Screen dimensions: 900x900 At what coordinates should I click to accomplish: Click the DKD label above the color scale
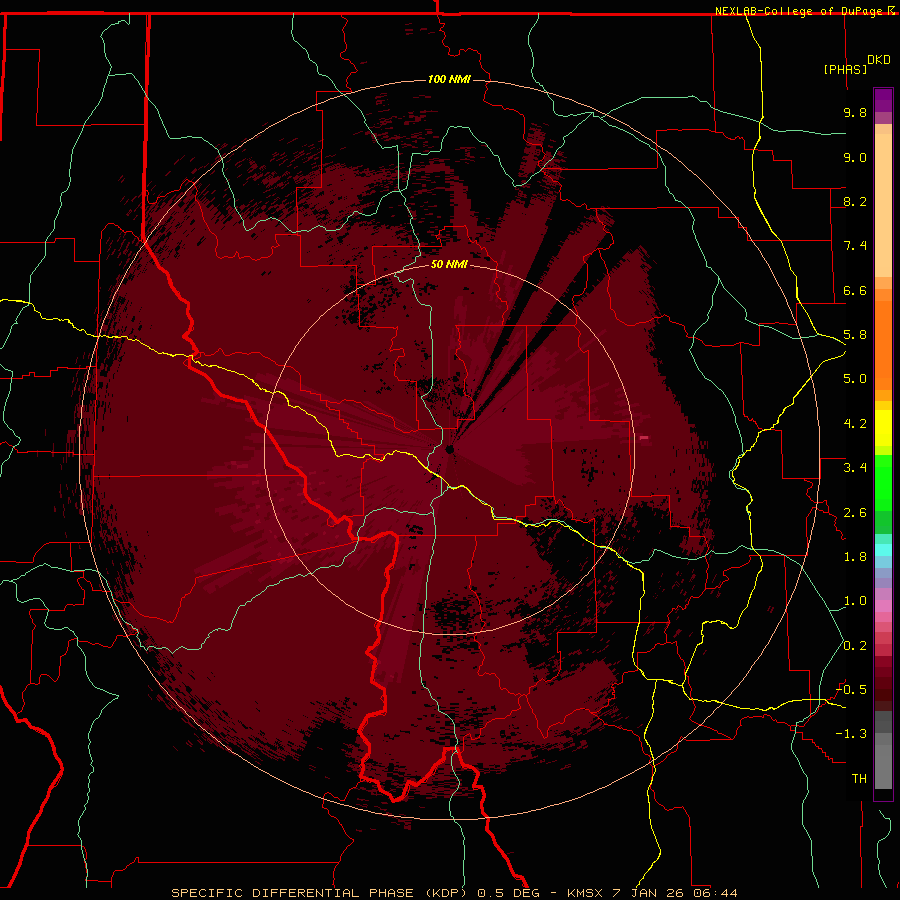pyautogui.click(x=879, y=60)
